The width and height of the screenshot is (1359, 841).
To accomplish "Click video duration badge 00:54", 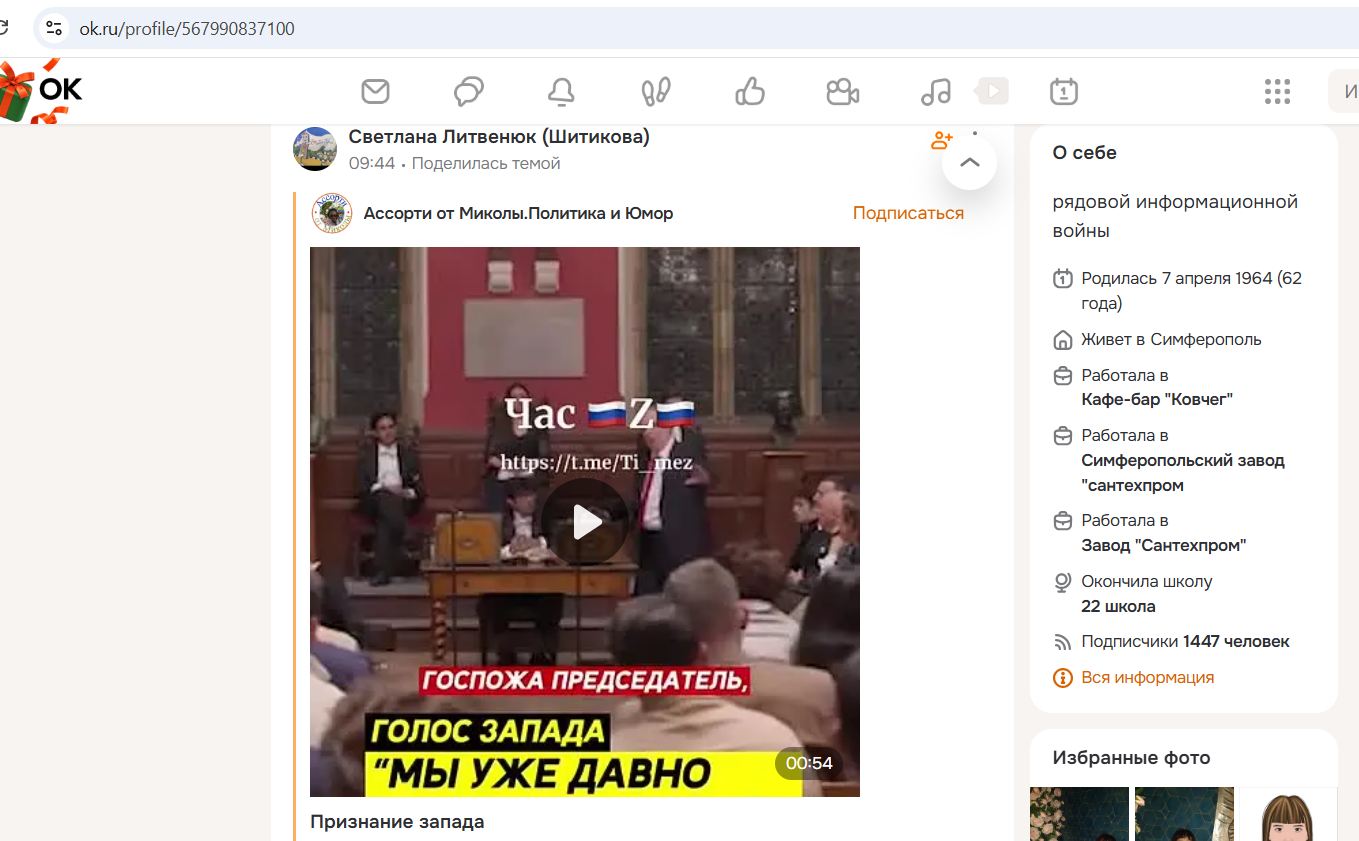I will [808, 763].
